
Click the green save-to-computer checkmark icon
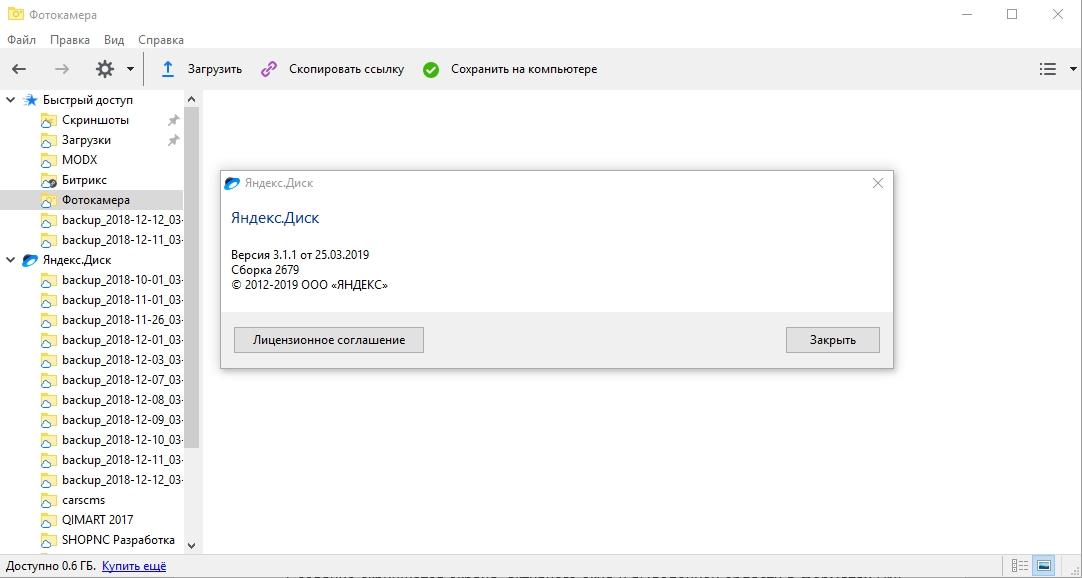(x=431, y=69)
